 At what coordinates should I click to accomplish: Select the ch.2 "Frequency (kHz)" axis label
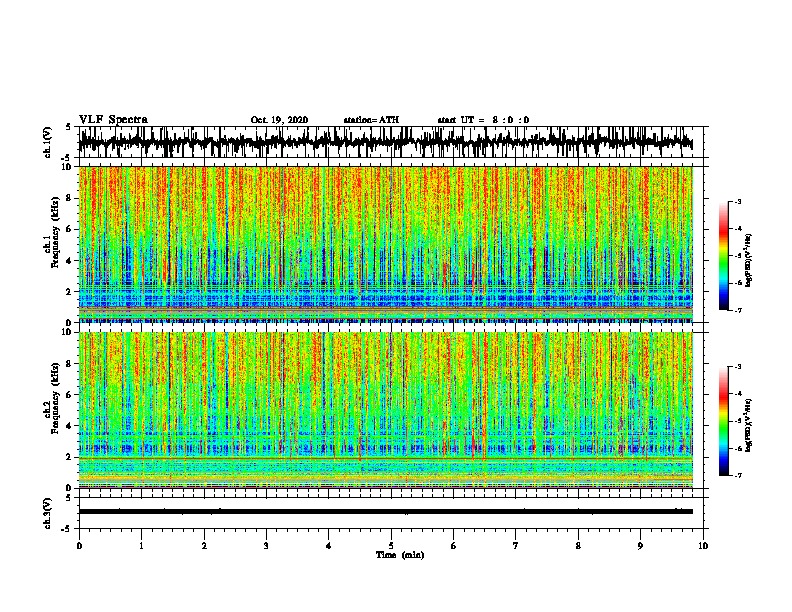point(55,398)
